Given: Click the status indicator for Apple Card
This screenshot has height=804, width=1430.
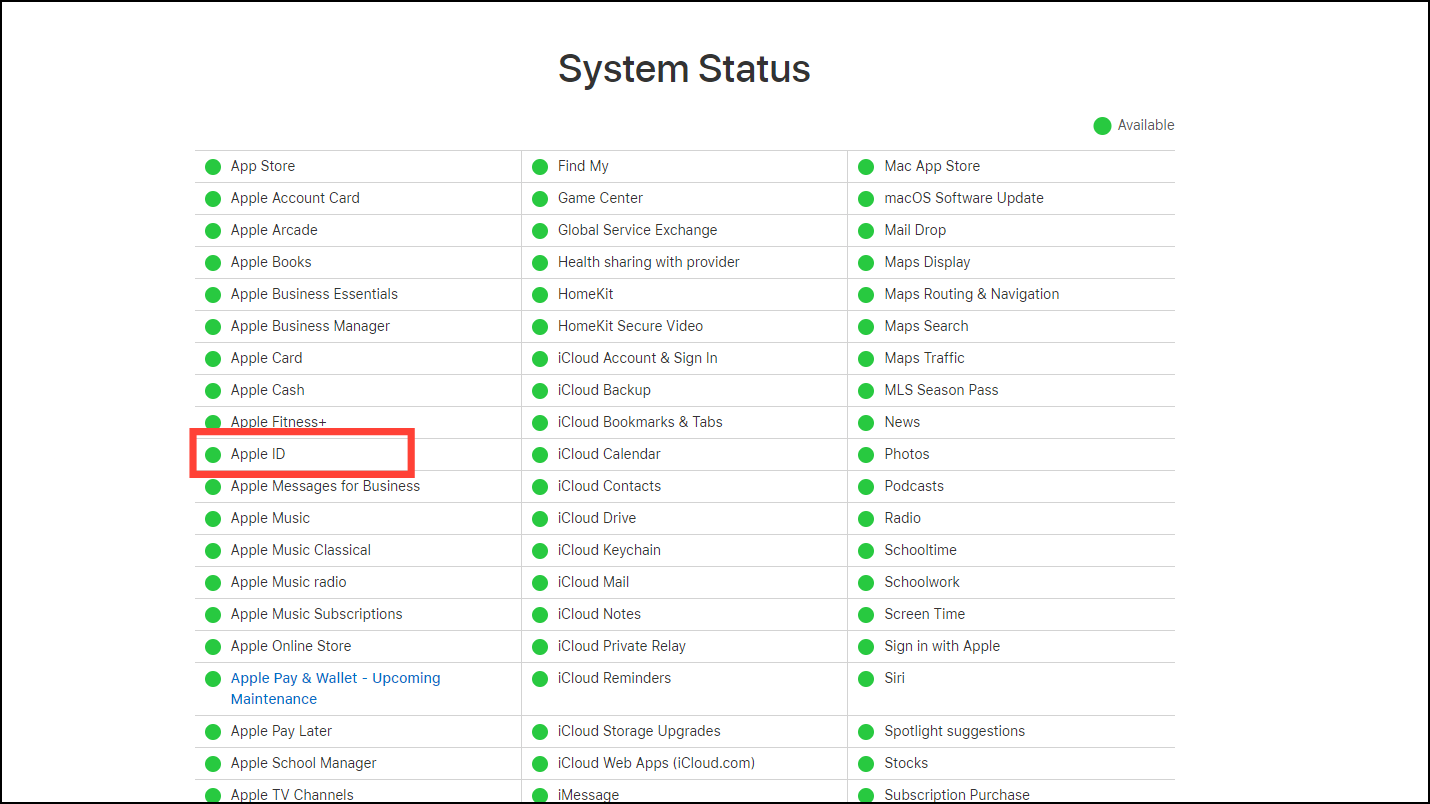Looking at the screenshot, I should 213,359.
